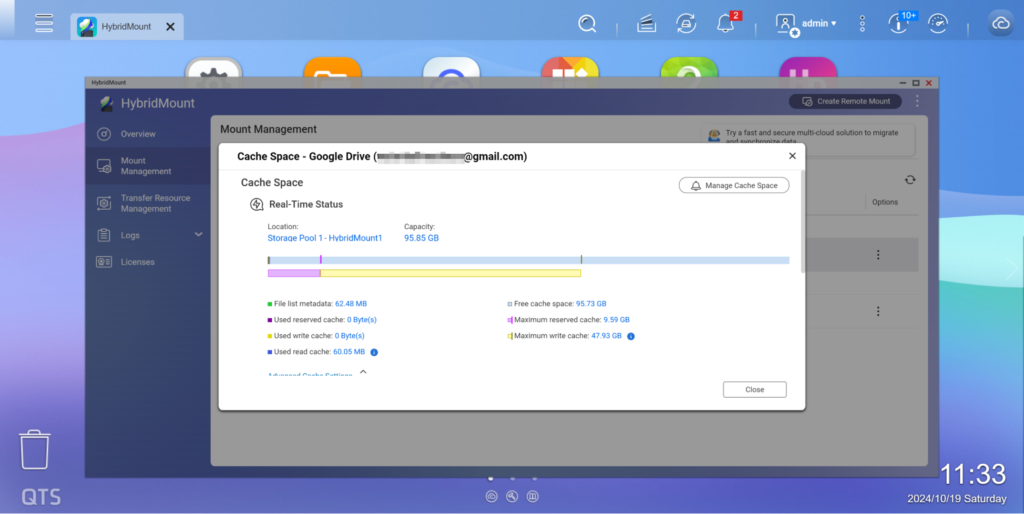Click the Manage Cache Space button
Viewport: 1024px width, 514px height.
click(x=734, y=185)
